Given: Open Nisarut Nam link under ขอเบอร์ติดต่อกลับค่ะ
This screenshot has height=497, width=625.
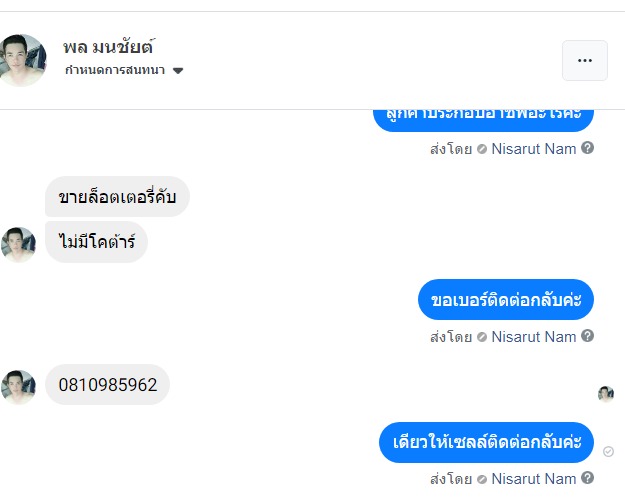Looking at the screenshot, I should pyautogui.click(x=534, y=337).
